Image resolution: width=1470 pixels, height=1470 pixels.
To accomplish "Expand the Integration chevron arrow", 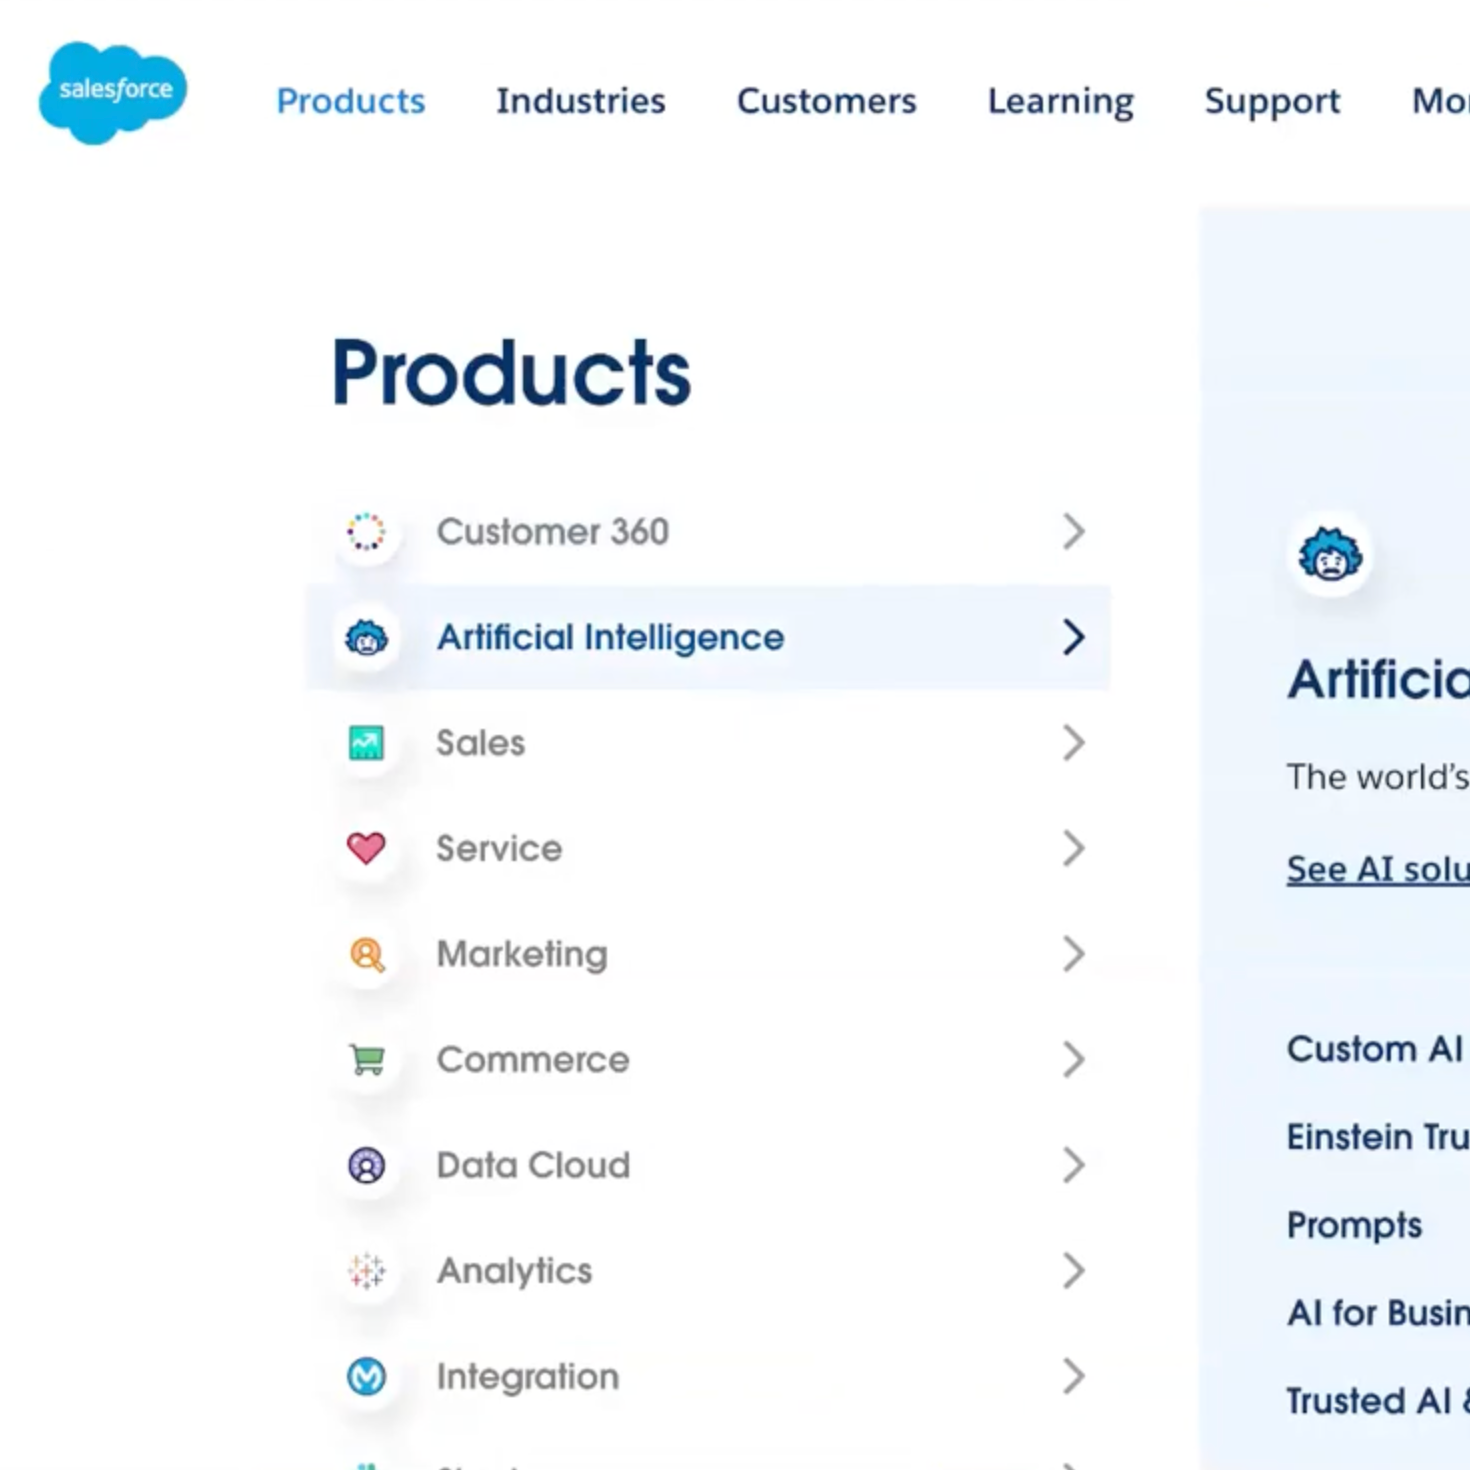I will (x=1073, y=1377).
